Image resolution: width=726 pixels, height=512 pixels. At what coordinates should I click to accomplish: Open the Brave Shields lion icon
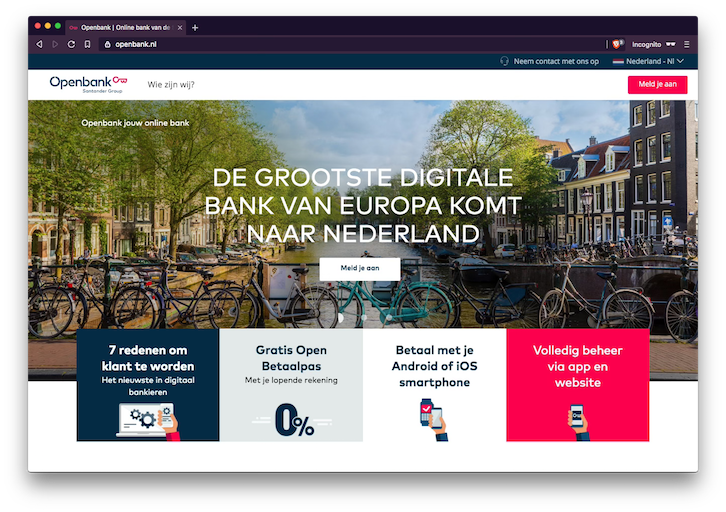click(x=616, y=44)
